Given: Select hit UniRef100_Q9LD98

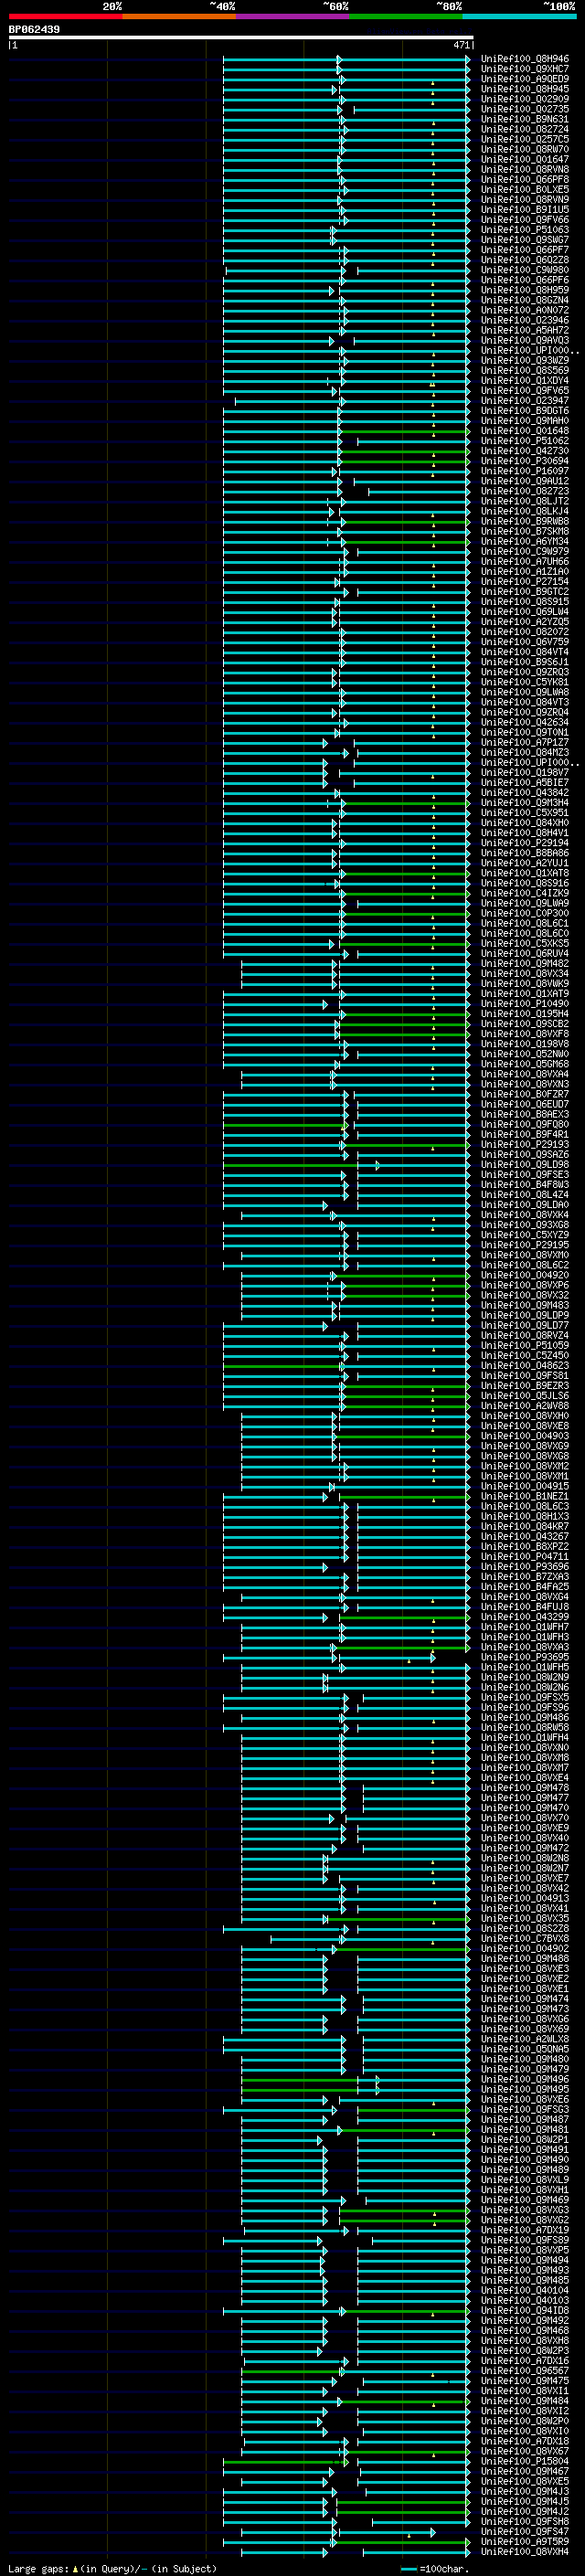Looking at the screenshot, I should 525,1164.
